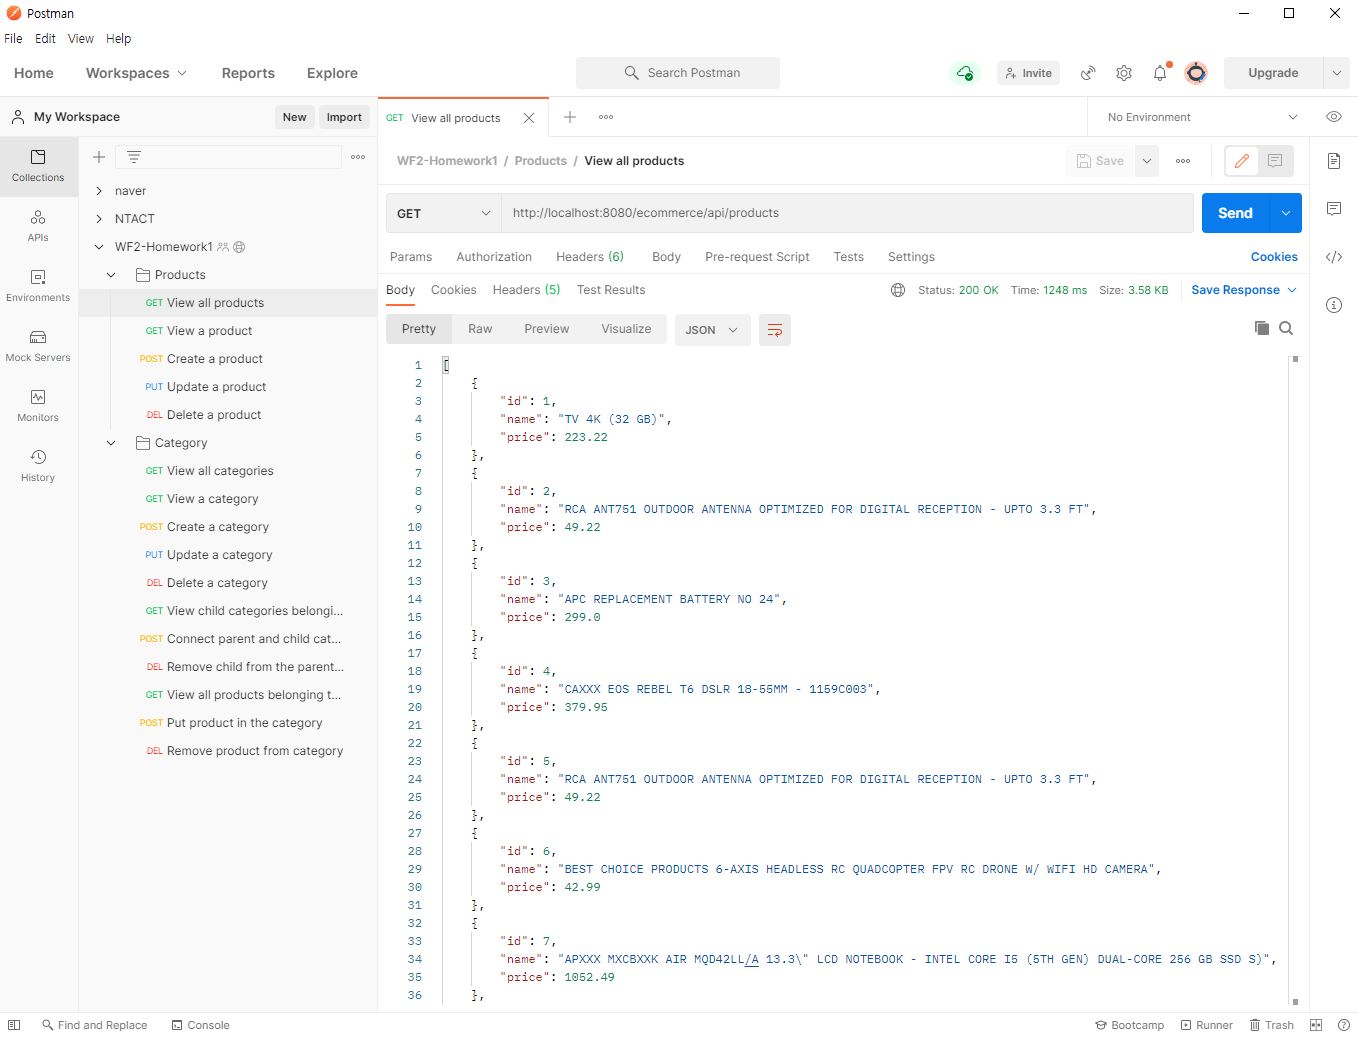The image size is (1358, 1037).
Task: Collapse the WF2-Homework1 collection
Action: click(99, 247)
